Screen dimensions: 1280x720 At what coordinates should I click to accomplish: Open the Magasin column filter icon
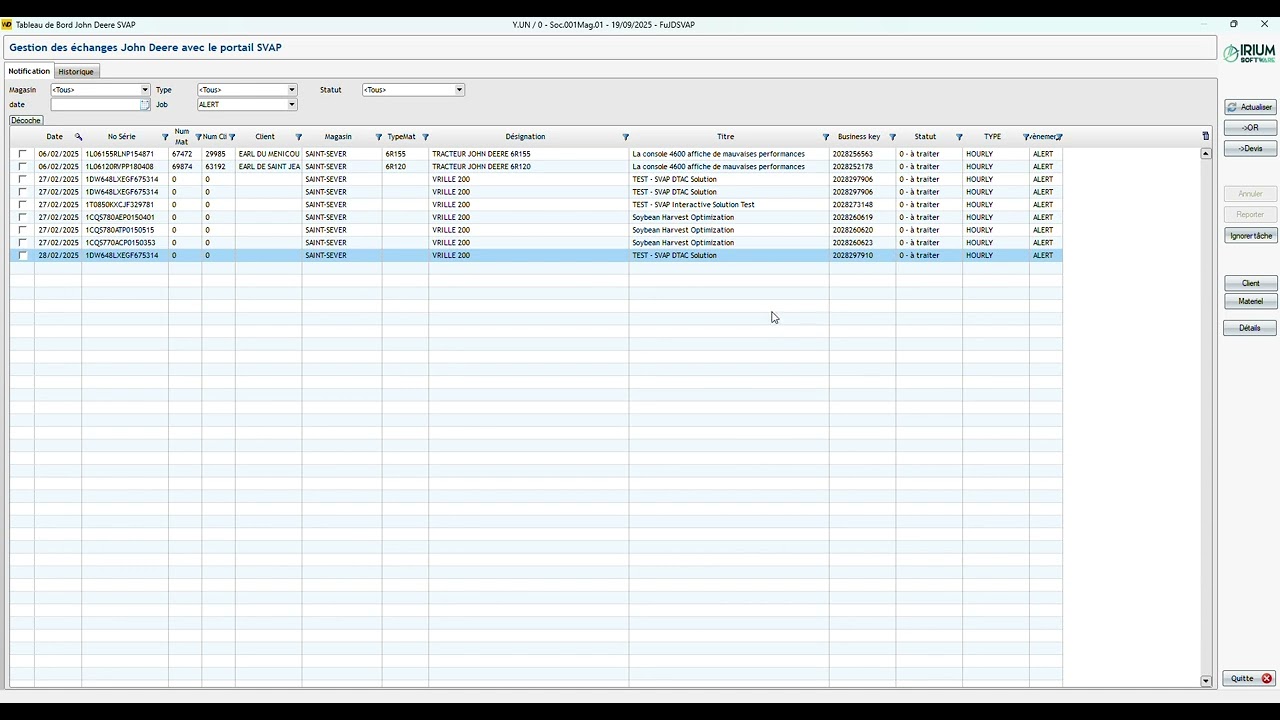coord(379,137)
